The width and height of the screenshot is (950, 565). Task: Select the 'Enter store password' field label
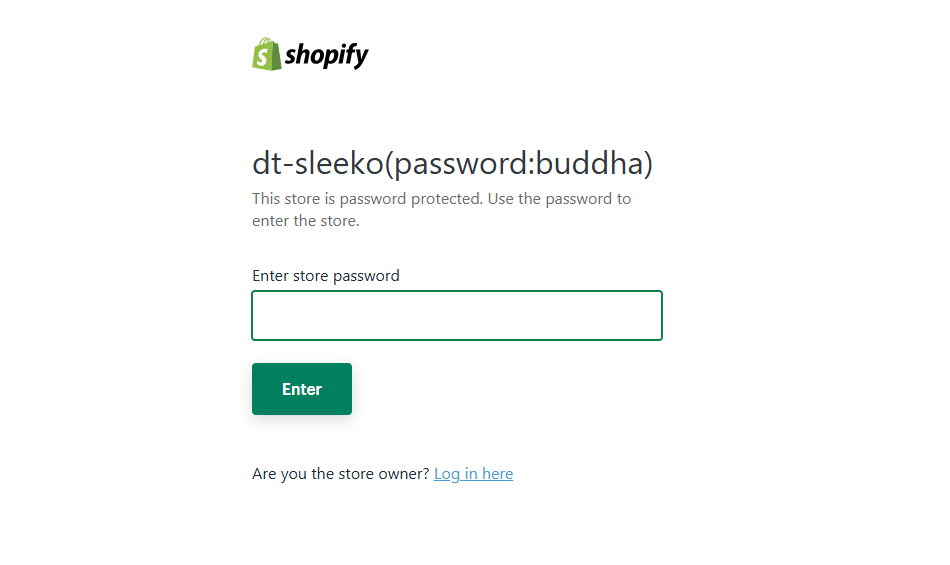pyautogui.click(x=325, y=276)
